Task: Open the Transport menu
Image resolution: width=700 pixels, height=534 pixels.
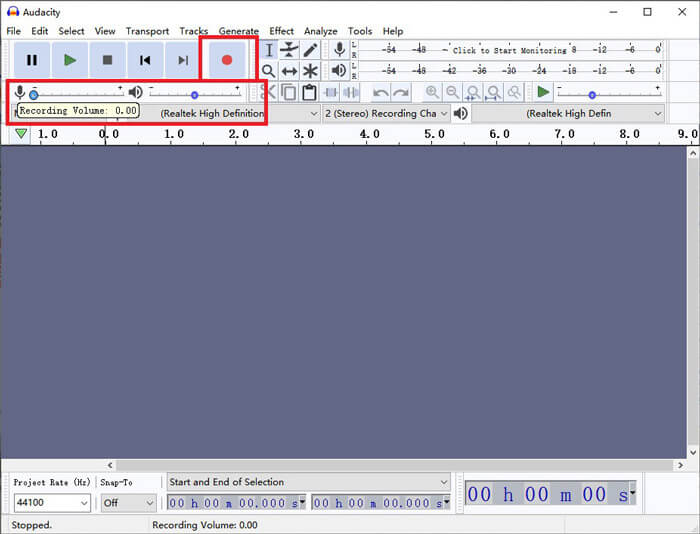Action: (x=147, y=31)
